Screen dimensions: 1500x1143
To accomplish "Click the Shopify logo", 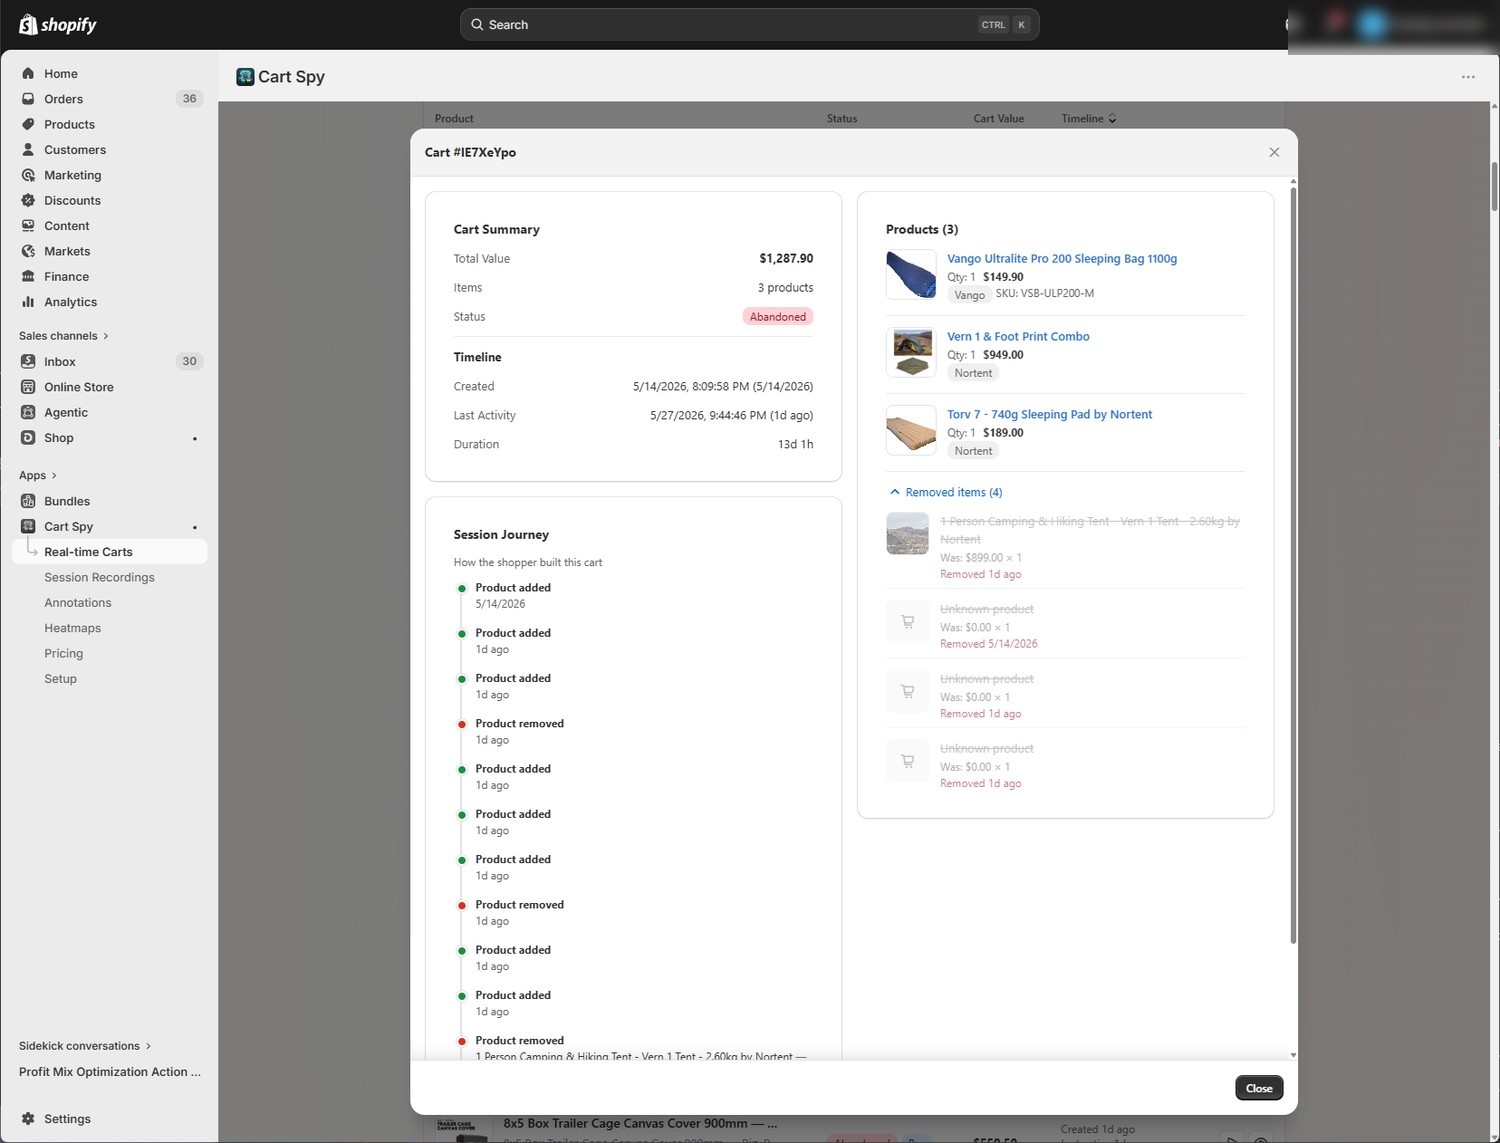I will [58, 24].
